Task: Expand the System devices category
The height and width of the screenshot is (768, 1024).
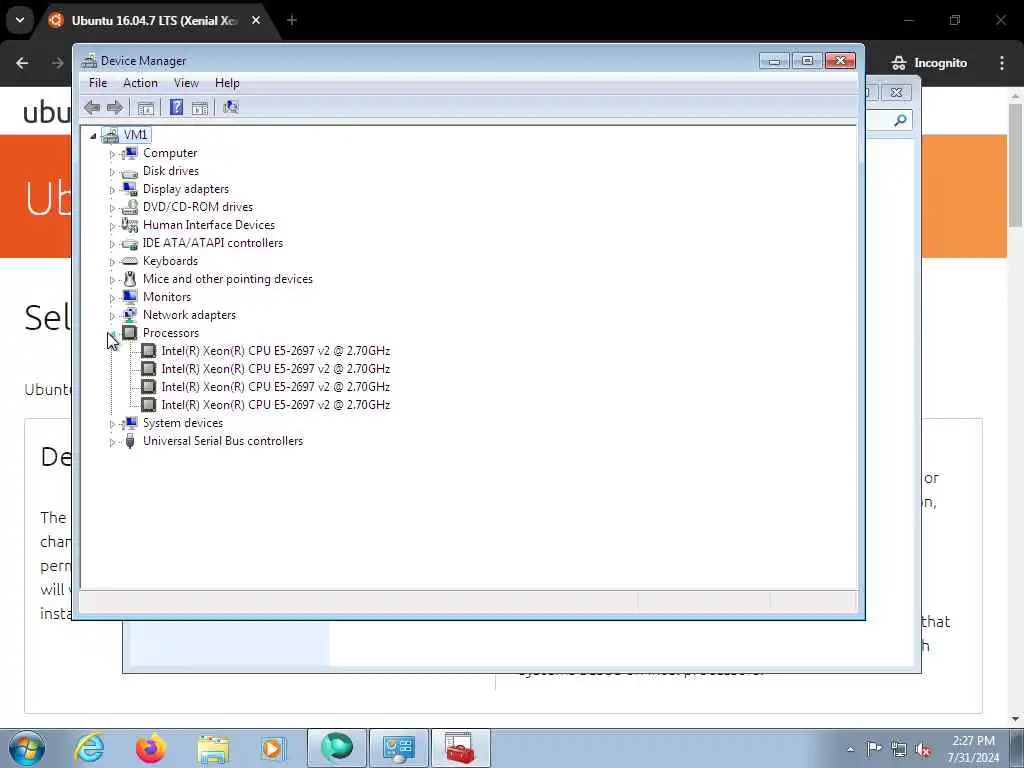Action: 112,424
